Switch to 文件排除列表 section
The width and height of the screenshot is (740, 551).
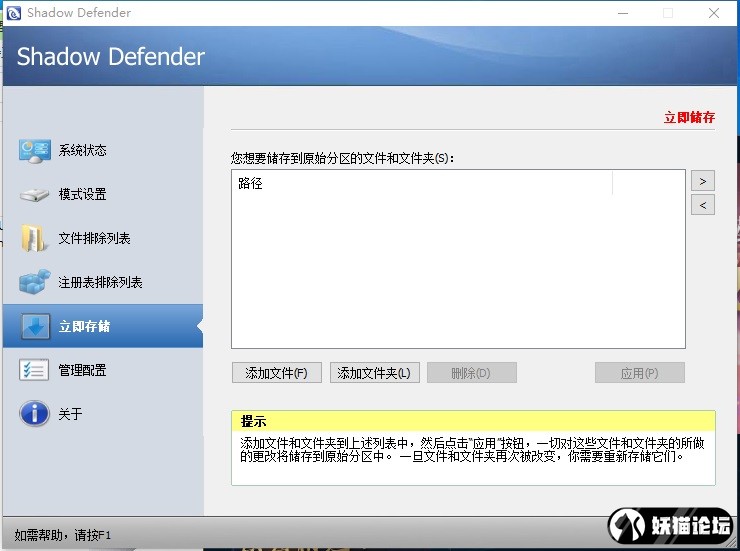[x=103, y=238]
